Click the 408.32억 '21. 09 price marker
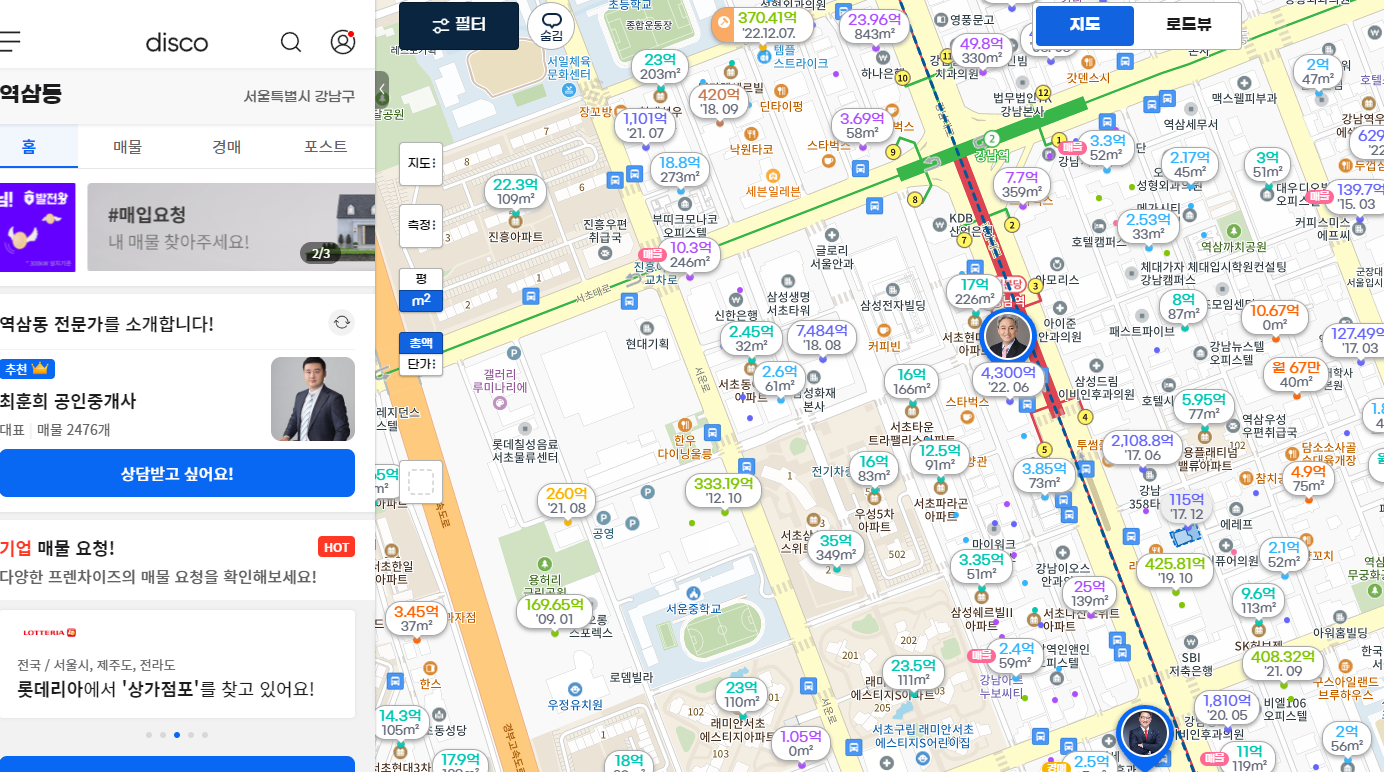The image size is (1384, 772). [1282, 663]
